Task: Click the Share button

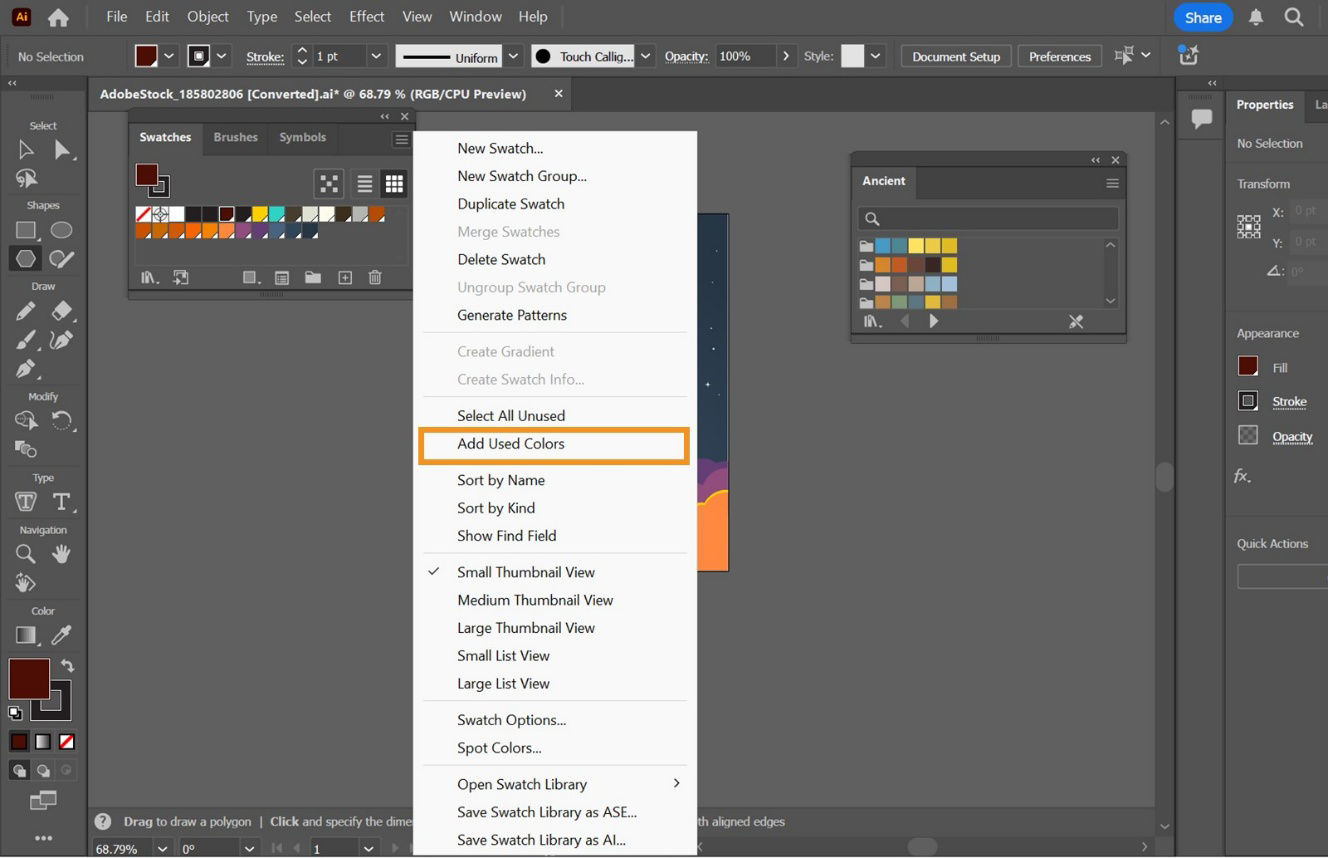Action: pyautogui.click(x=1203, y=17)
